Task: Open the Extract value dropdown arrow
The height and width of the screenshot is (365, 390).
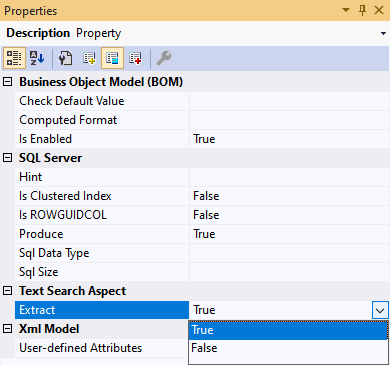Action: coord(380,310)
